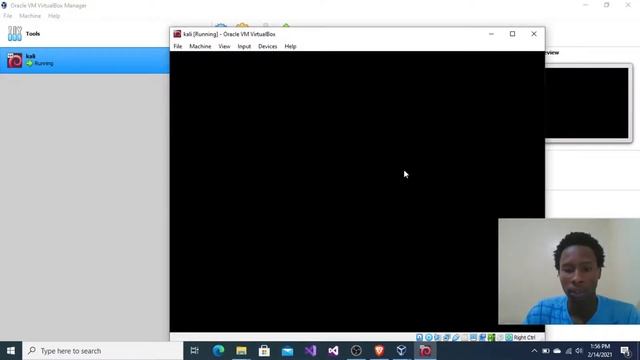Open View menu in kali VM window

click(x=224, y=47)
